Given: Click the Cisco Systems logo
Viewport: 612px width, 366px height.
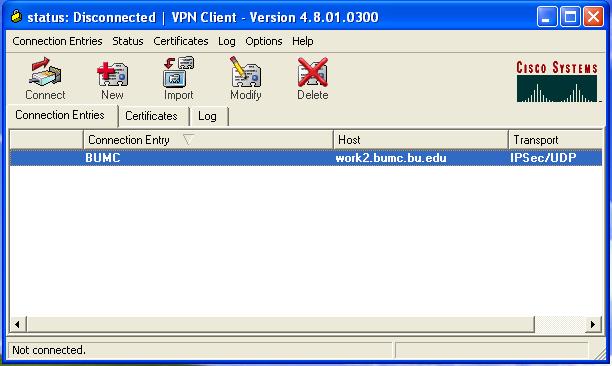Looking at the screenshot, I should [x=557, y=82].
